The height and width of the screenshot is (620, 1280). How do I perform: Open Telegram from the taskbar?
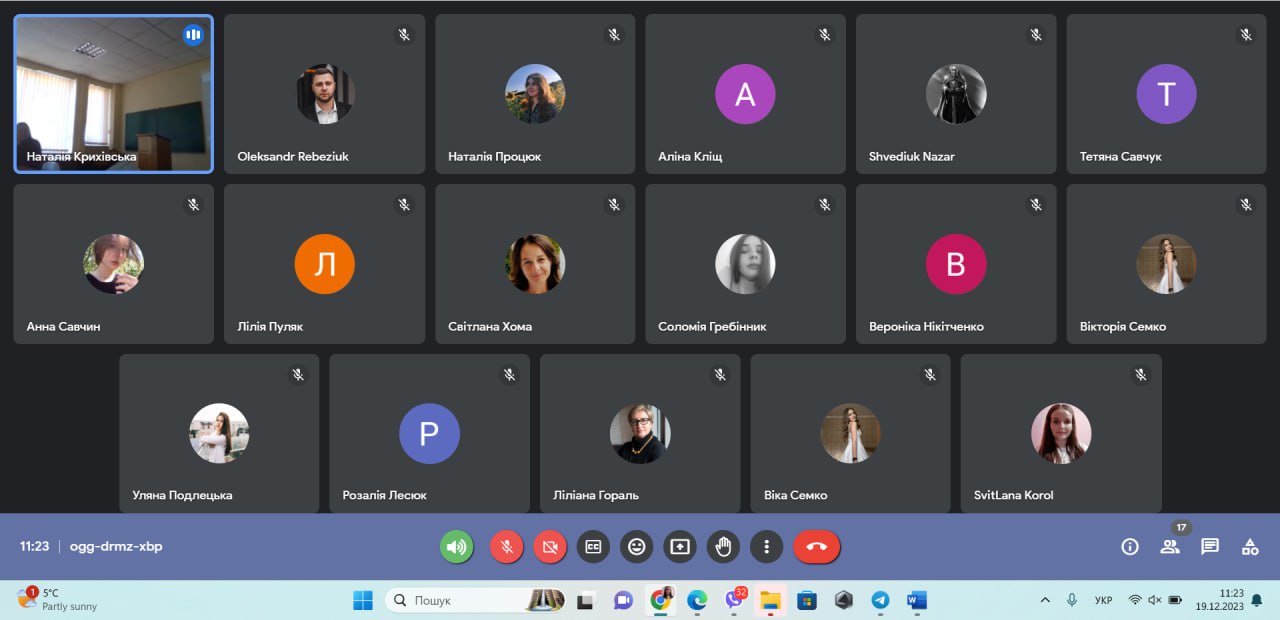tap(880, 600)
